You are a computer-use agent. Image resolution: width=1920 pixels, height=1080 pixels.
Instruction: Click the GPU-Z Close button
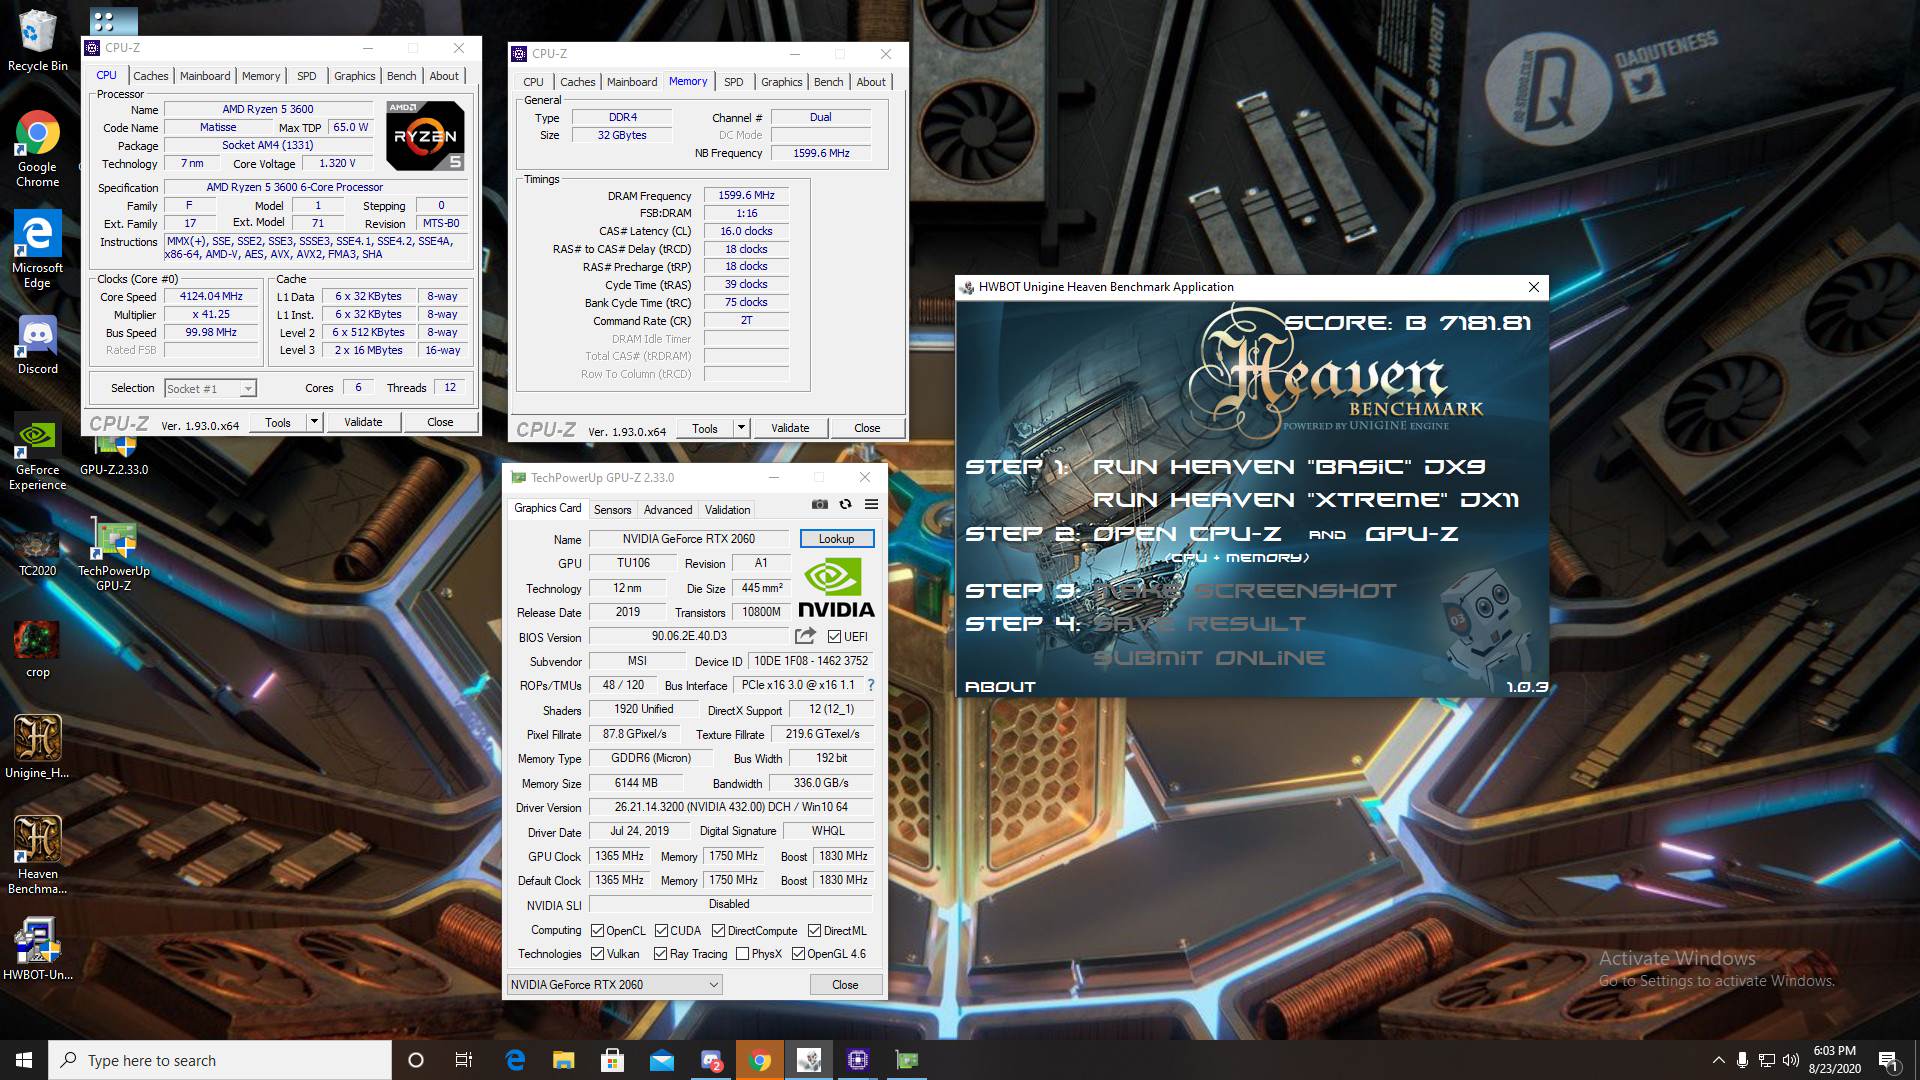coord(845,985)
